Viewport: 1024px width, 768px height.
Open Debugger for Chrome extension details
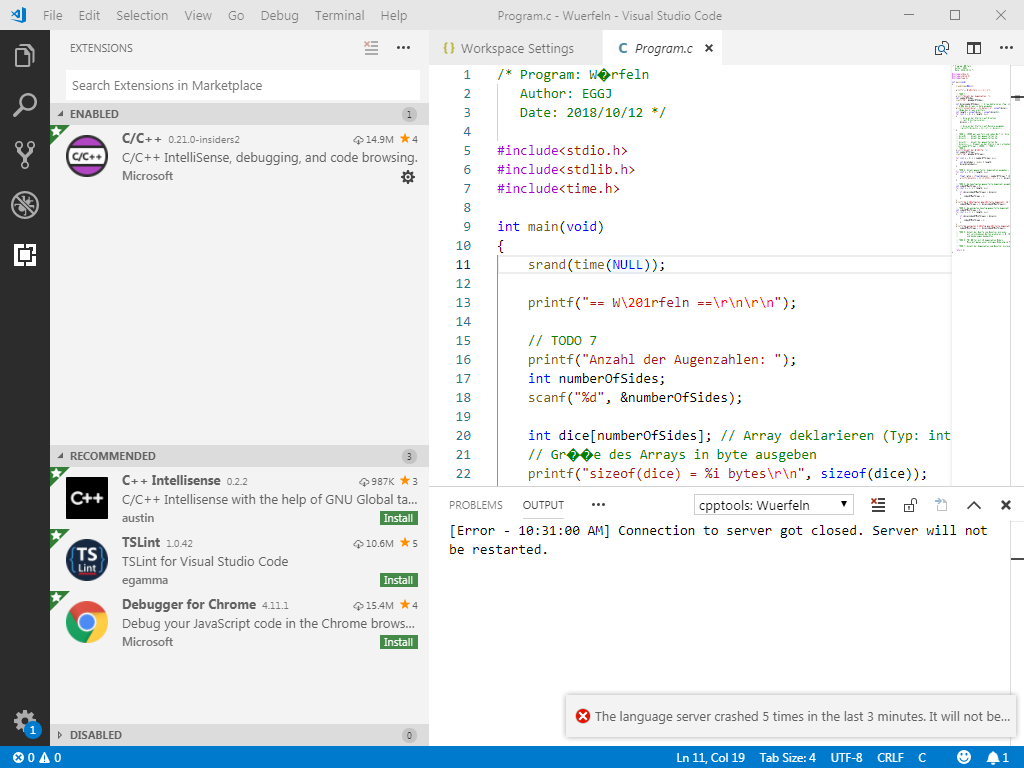[x=239, y=622]
